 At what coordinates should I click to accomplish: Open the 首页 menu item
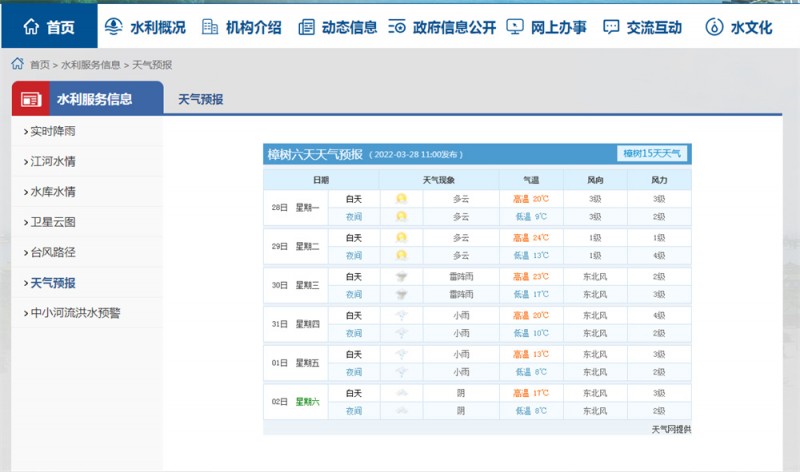(49, 27)
